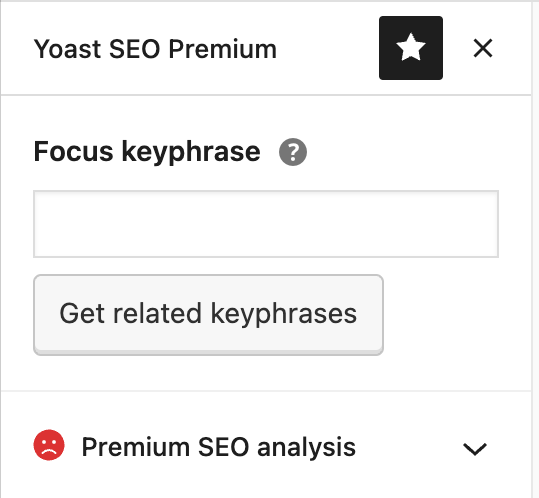Screen dimensions: 539x498
Task: Click the downward arrow beside Premium SEO analysis
Action: coord(475,449)
